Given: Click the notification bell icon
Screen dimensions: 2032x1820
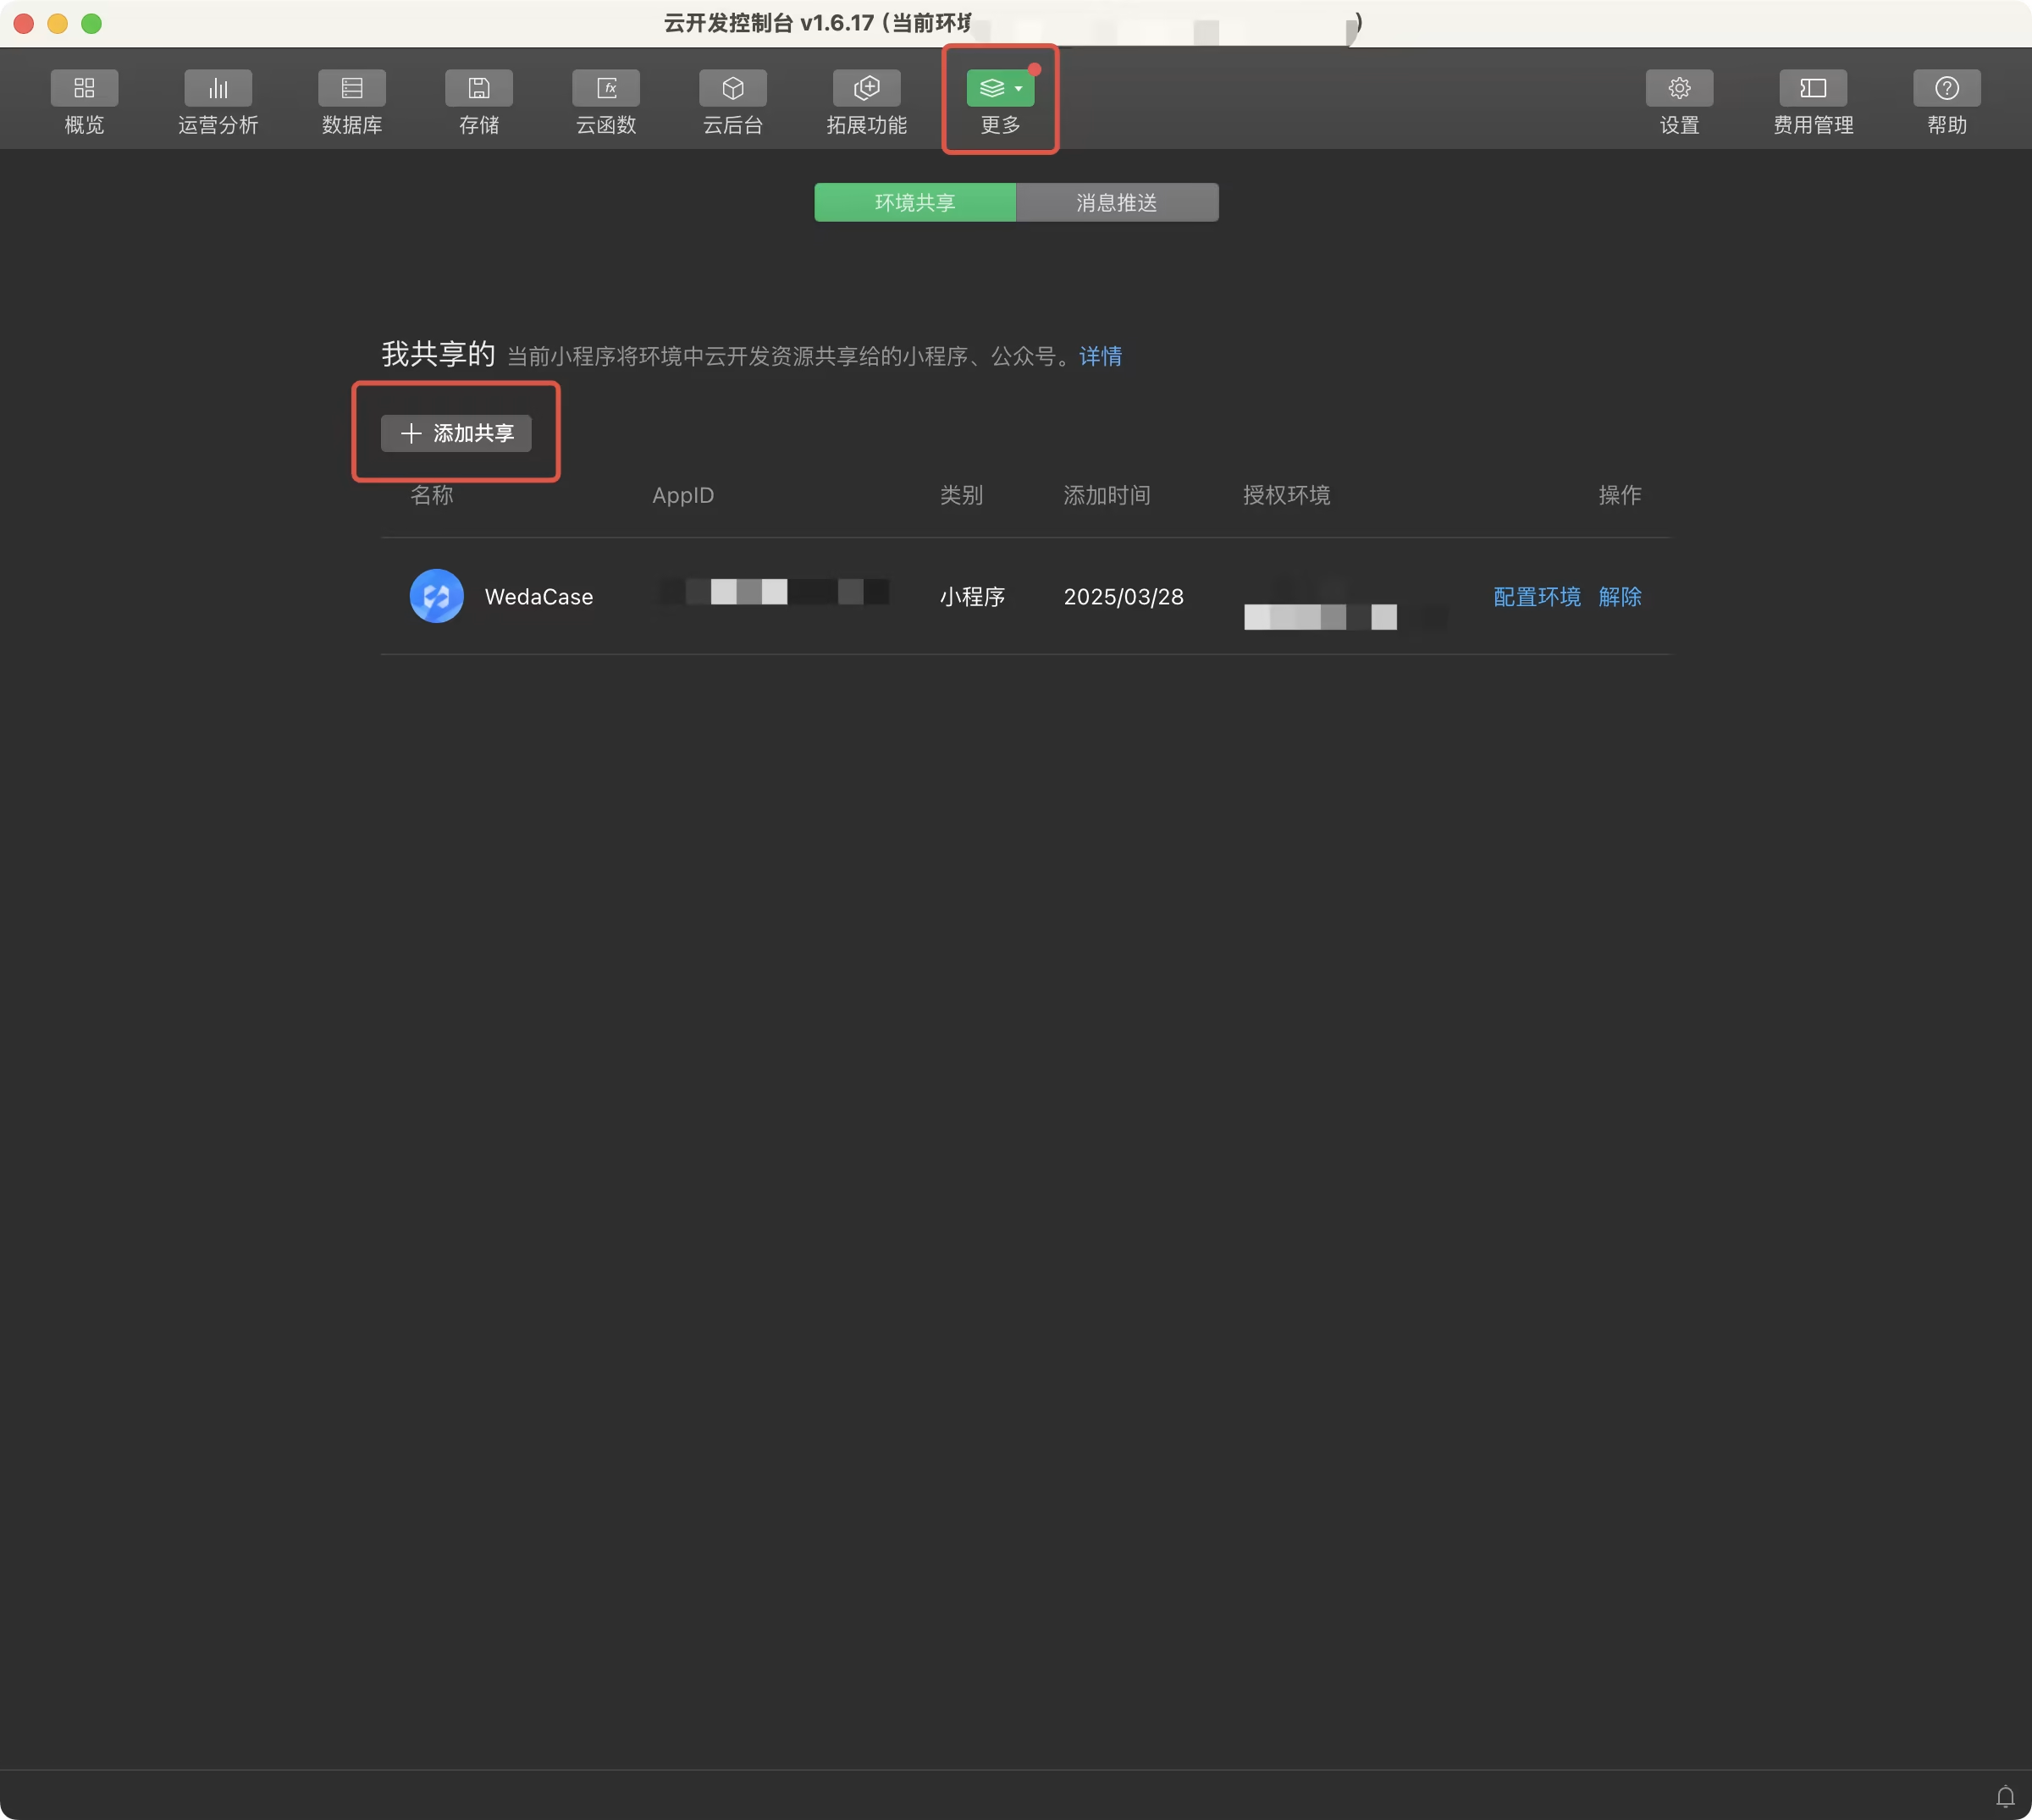Looking at the screenshot, I should 2004,1796.
